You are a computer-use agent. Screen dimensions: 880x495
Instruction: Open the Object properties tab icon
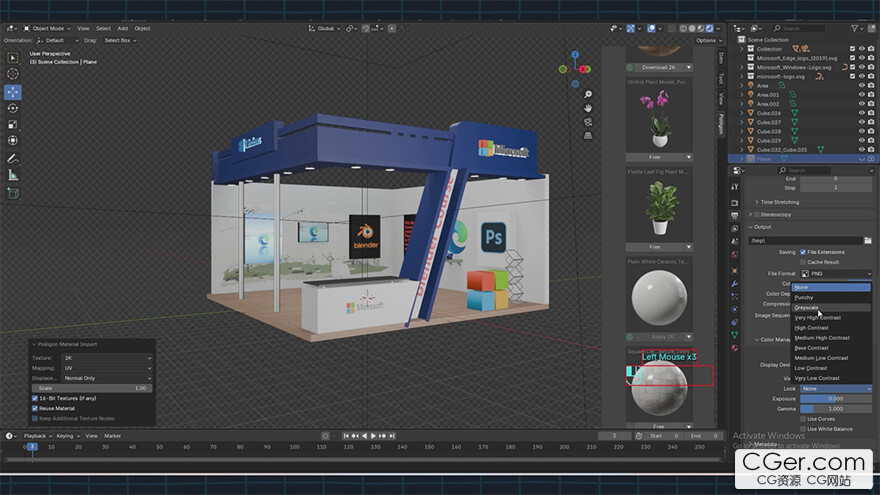pyautogui.click(x=735, y=271)
